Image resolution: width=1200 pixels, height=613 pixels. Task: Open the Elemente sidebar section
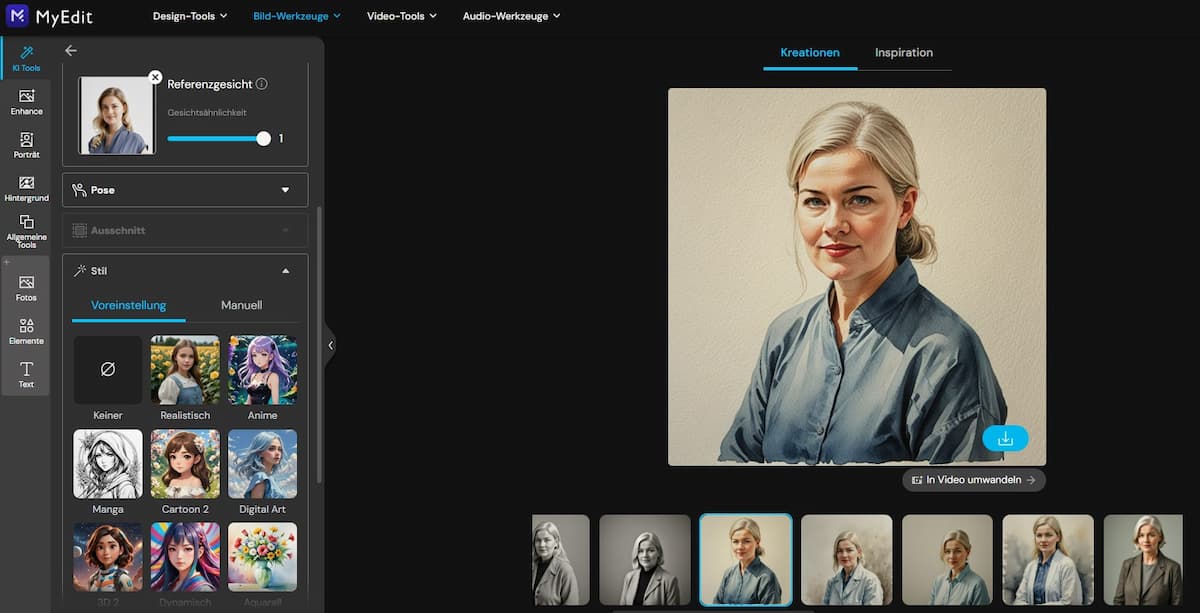point(26,331)
